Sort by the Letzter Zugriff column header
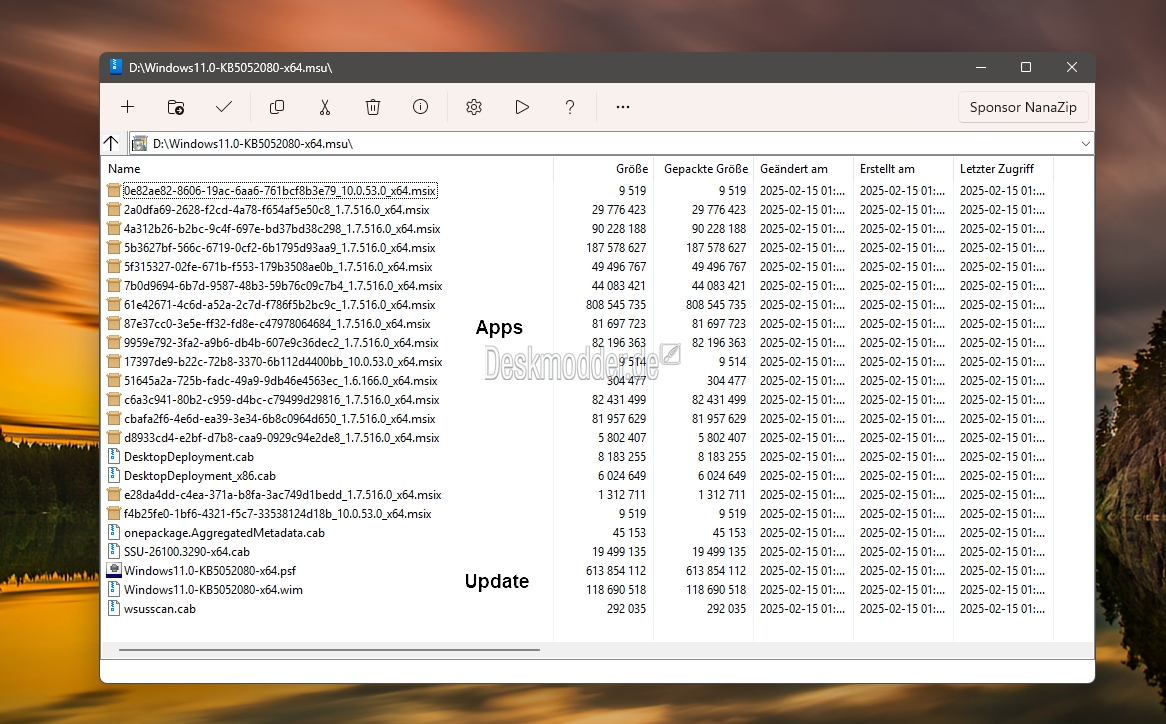The image size is (1166, 724). (996, 169)
